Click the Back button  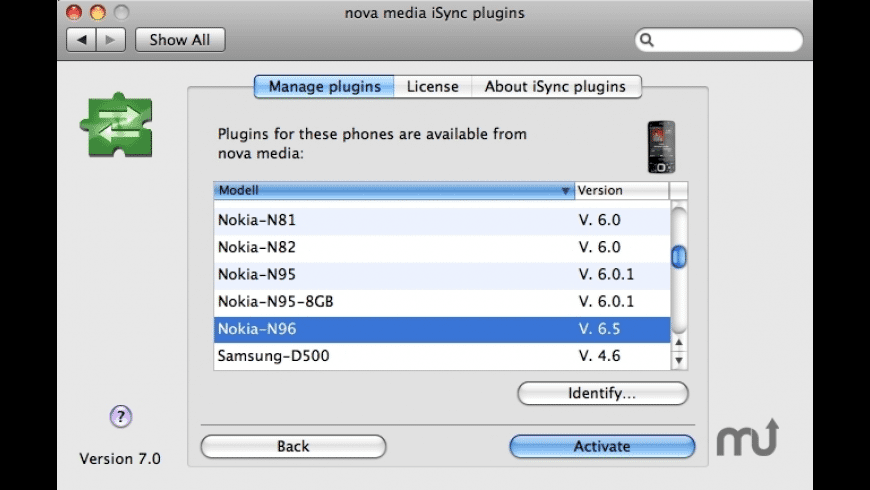click(x=293, y=446)
